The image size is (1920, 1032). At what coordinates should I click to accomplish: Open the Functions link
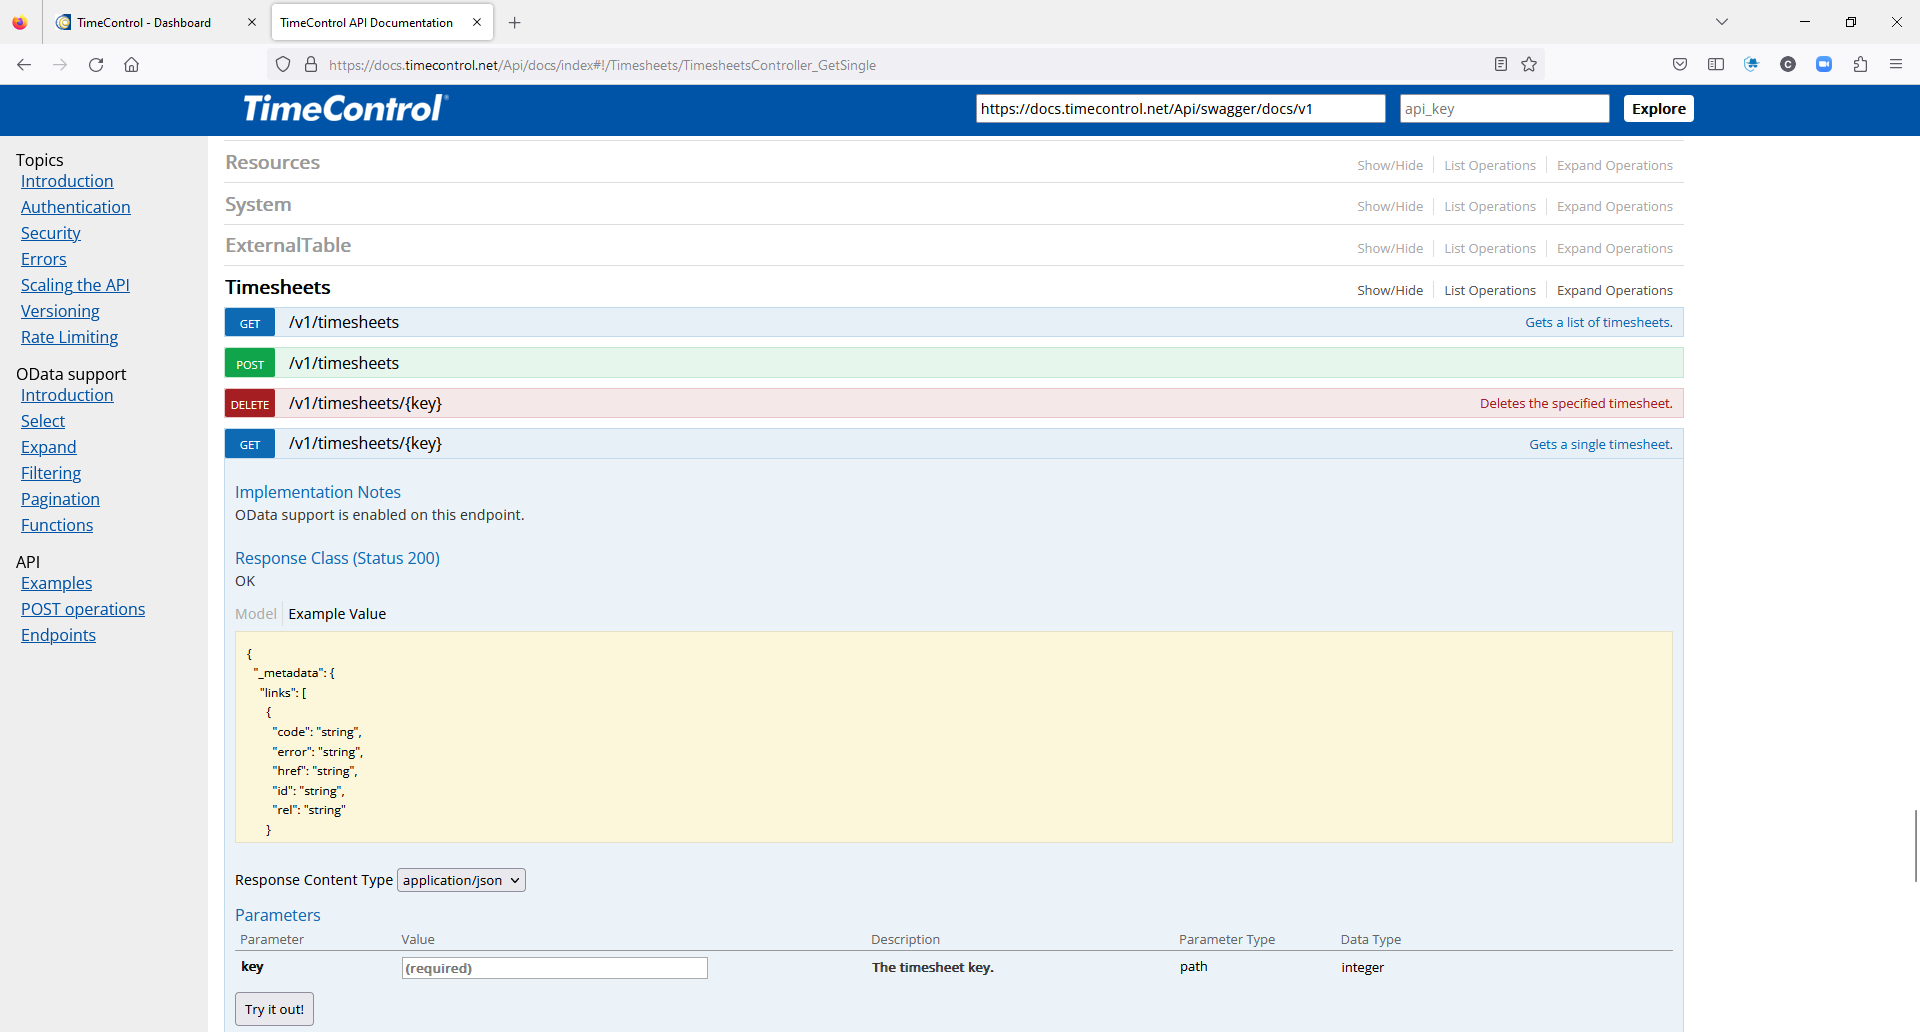click(57, 525)
